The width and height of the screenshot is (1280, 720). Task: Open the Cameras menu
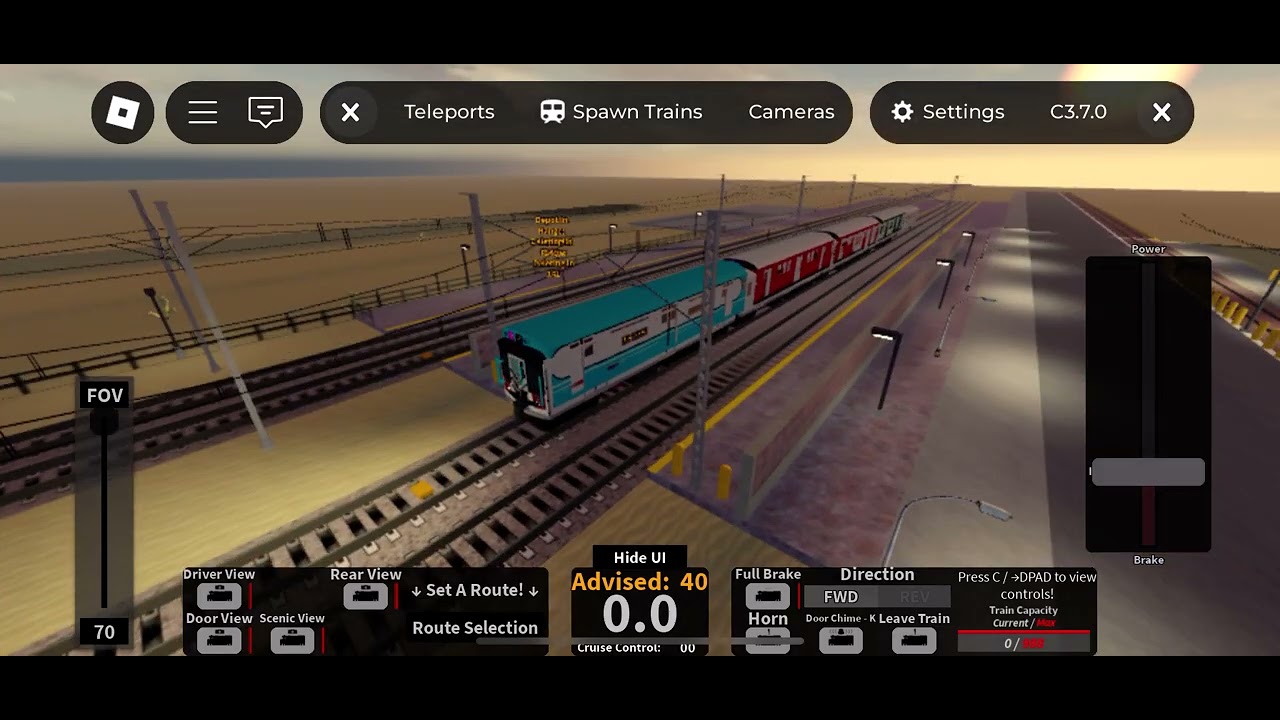click(x=791, y=112)
